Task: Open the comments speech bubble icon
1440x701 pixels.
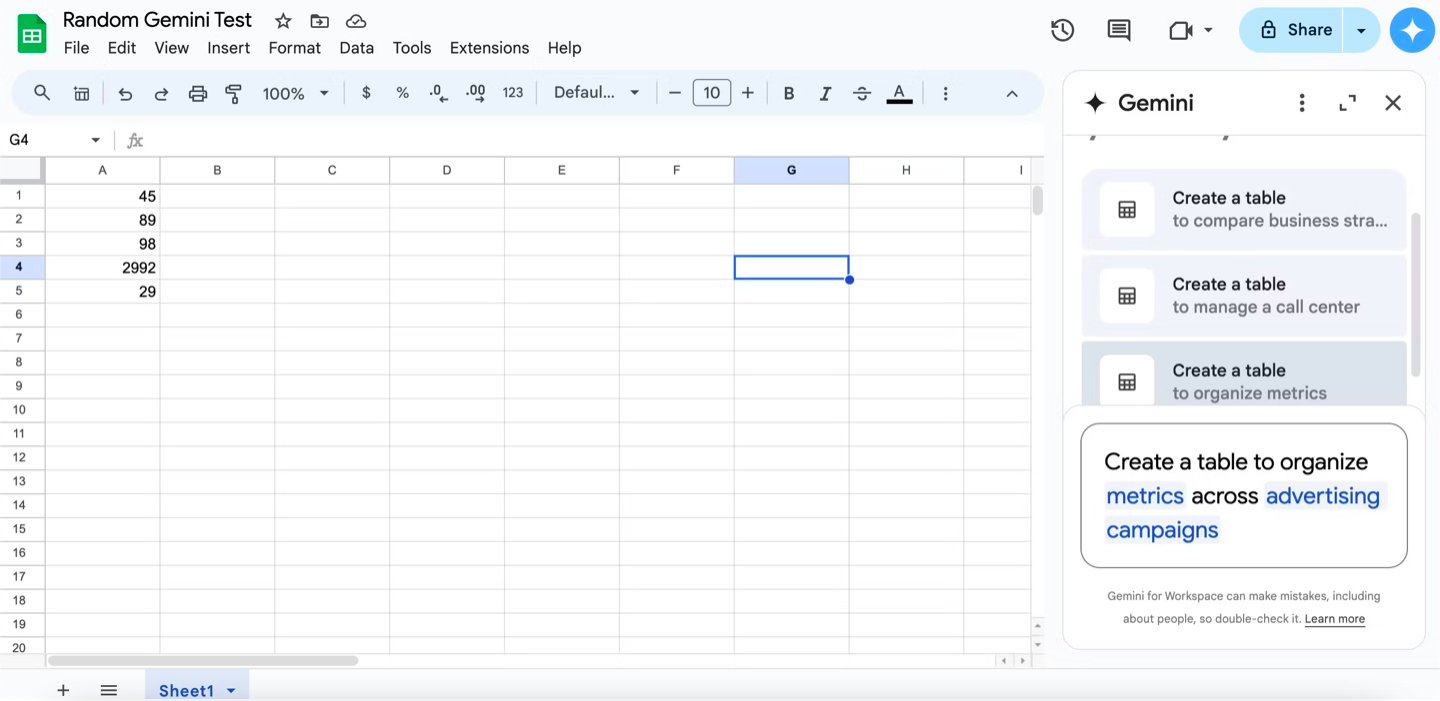Action: (x=1119, y=30)
